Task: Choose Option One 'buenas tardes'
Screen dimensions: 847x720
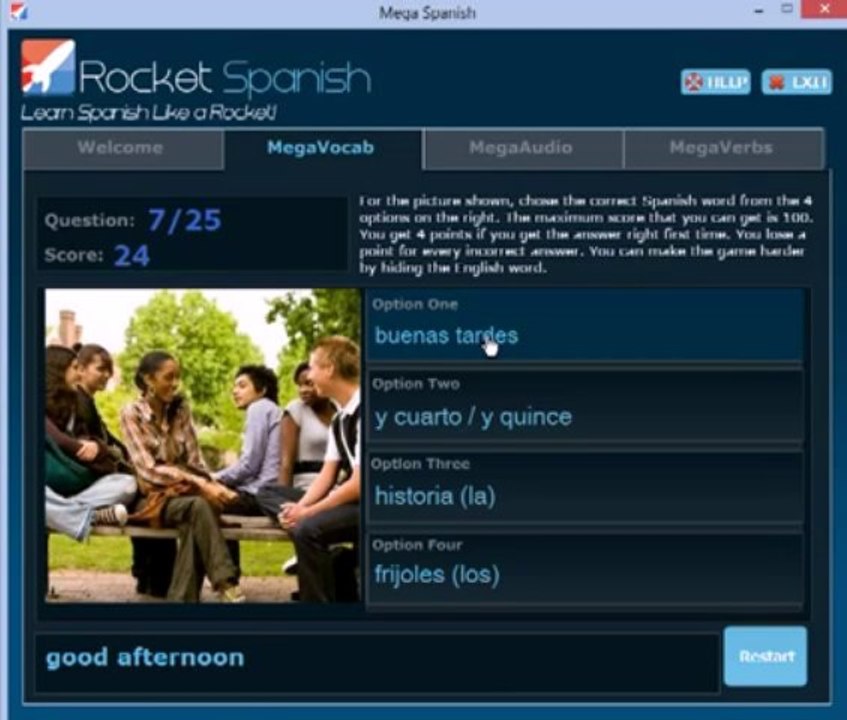Action: click(x=584, y=326)
